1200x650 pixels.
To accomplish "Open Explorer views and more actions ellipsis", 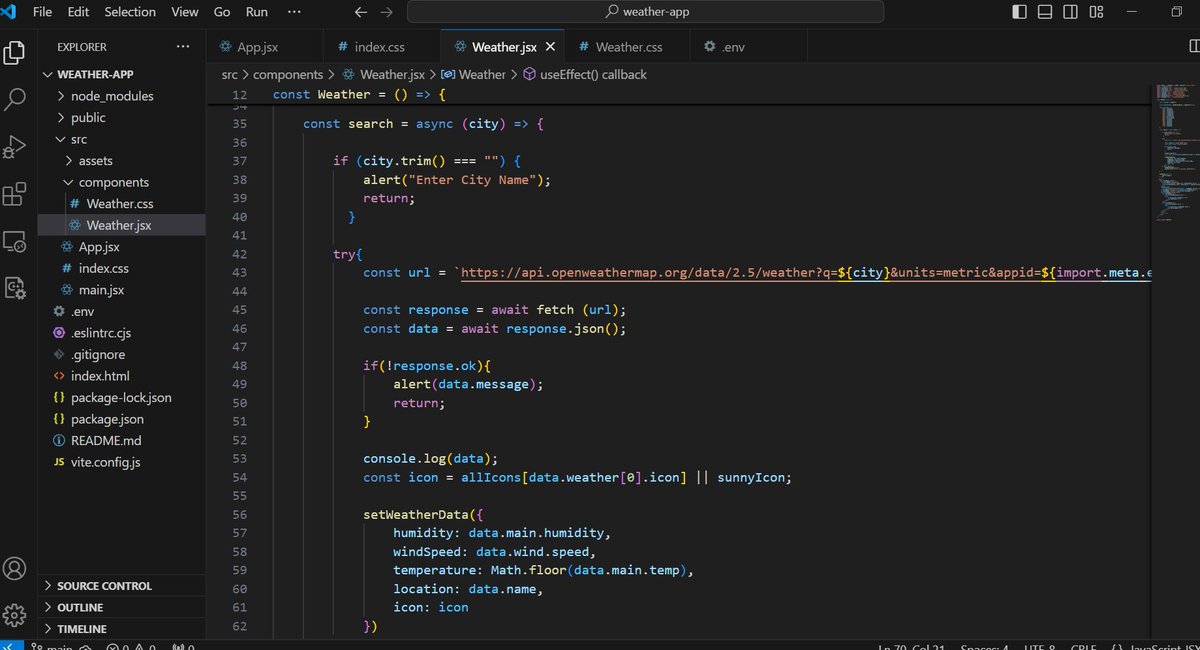I will [x=182, y=47].
